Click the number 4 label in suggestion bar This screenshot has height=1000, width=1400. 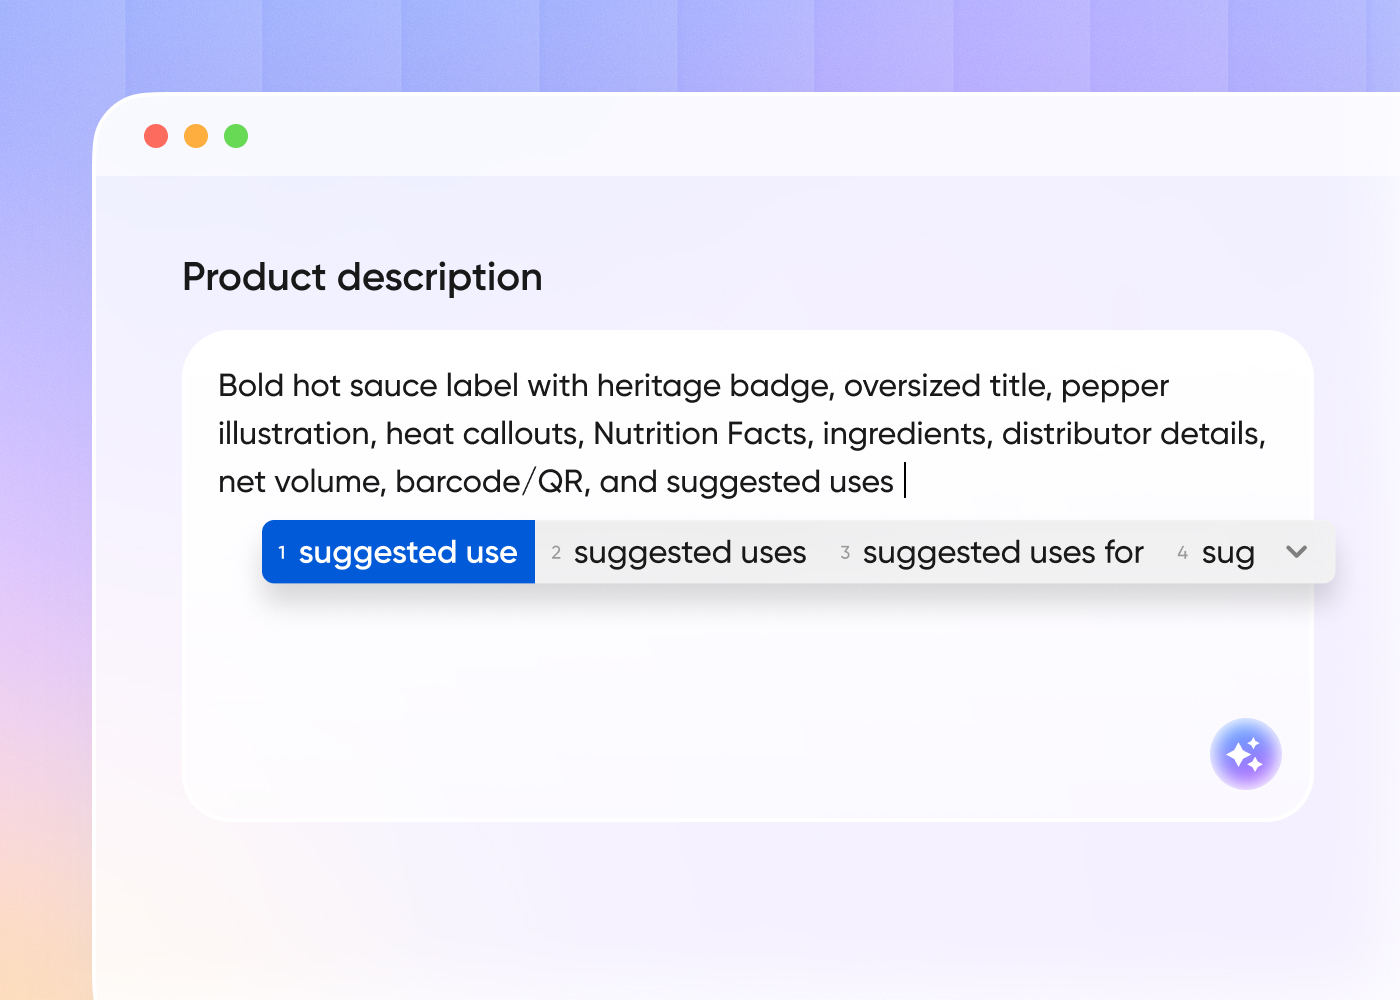[1182, 551]
